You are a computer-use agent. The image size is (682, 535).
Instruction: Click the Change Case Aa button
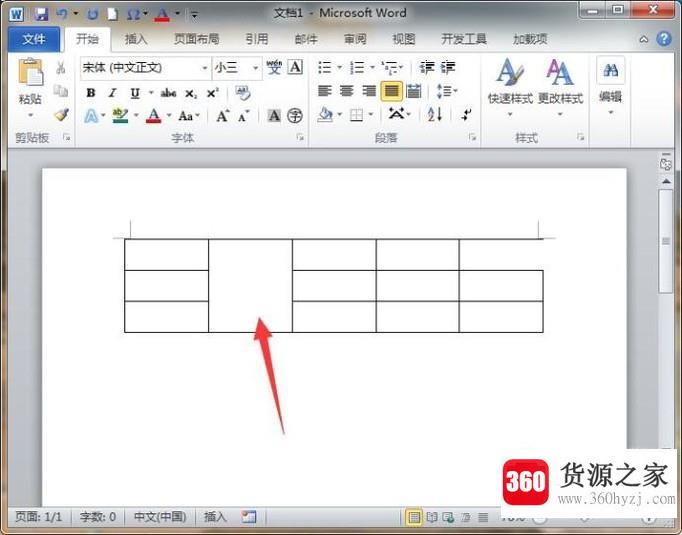187,116
